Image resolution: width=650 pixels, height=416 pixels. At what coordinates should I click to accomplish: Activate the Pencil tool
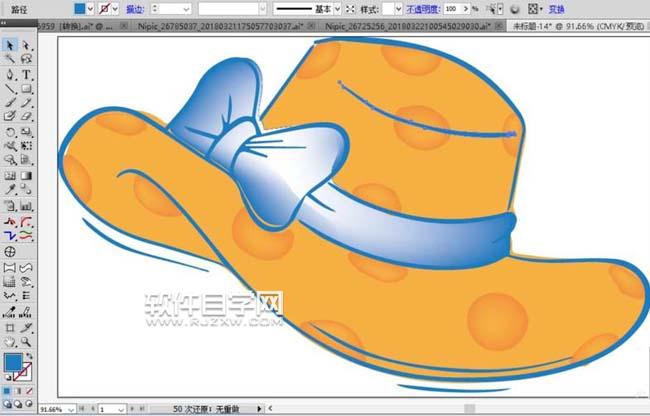(x=26, y=102)
